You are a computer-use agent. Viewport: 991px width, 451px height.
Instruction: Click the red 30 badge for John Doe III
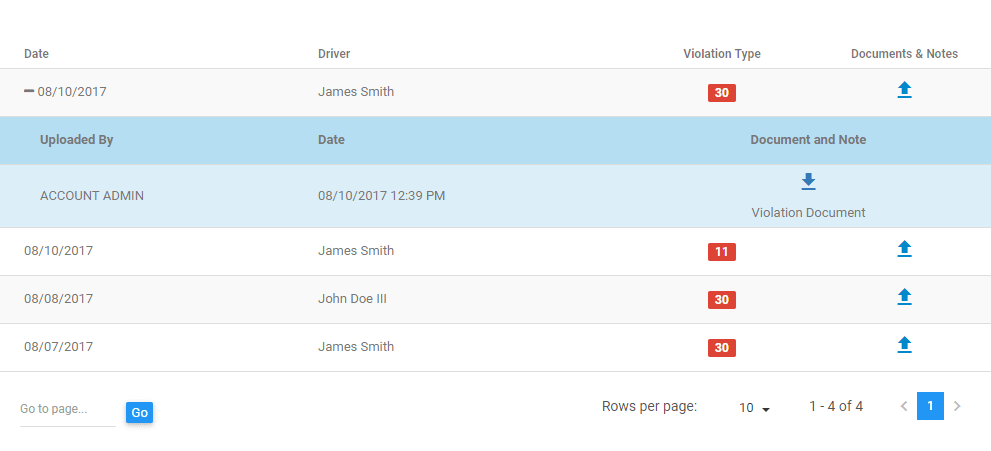[722, 300]
